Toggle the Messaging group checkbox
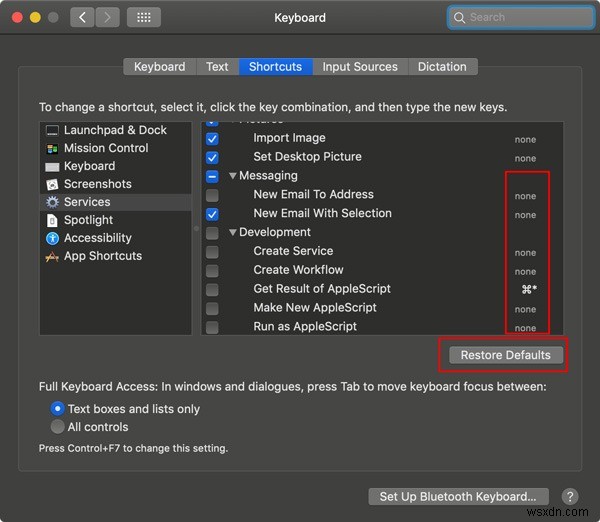Viewport: 600px width, 522px height. click(x=212, y=176)
